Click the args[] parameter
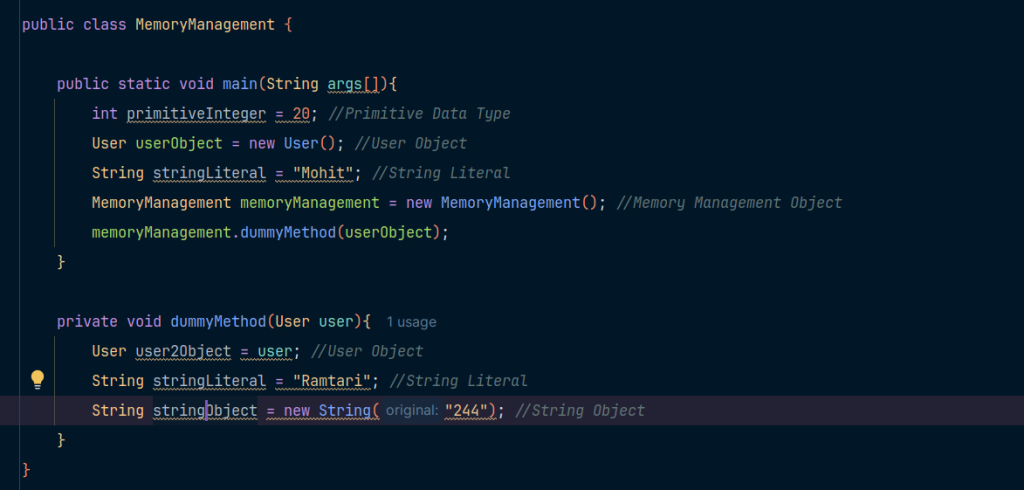Viewport: 1024px width, 490px height. (x=353, y=84)
